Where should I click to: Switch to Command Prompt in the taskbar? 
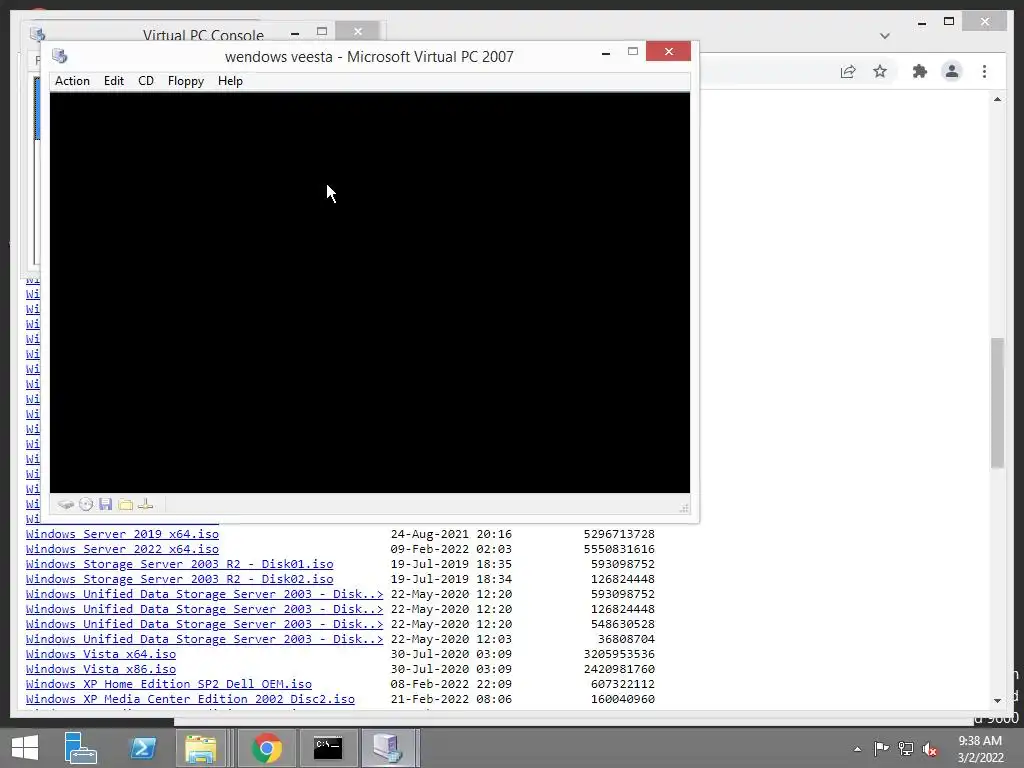(x=328, y=748)
